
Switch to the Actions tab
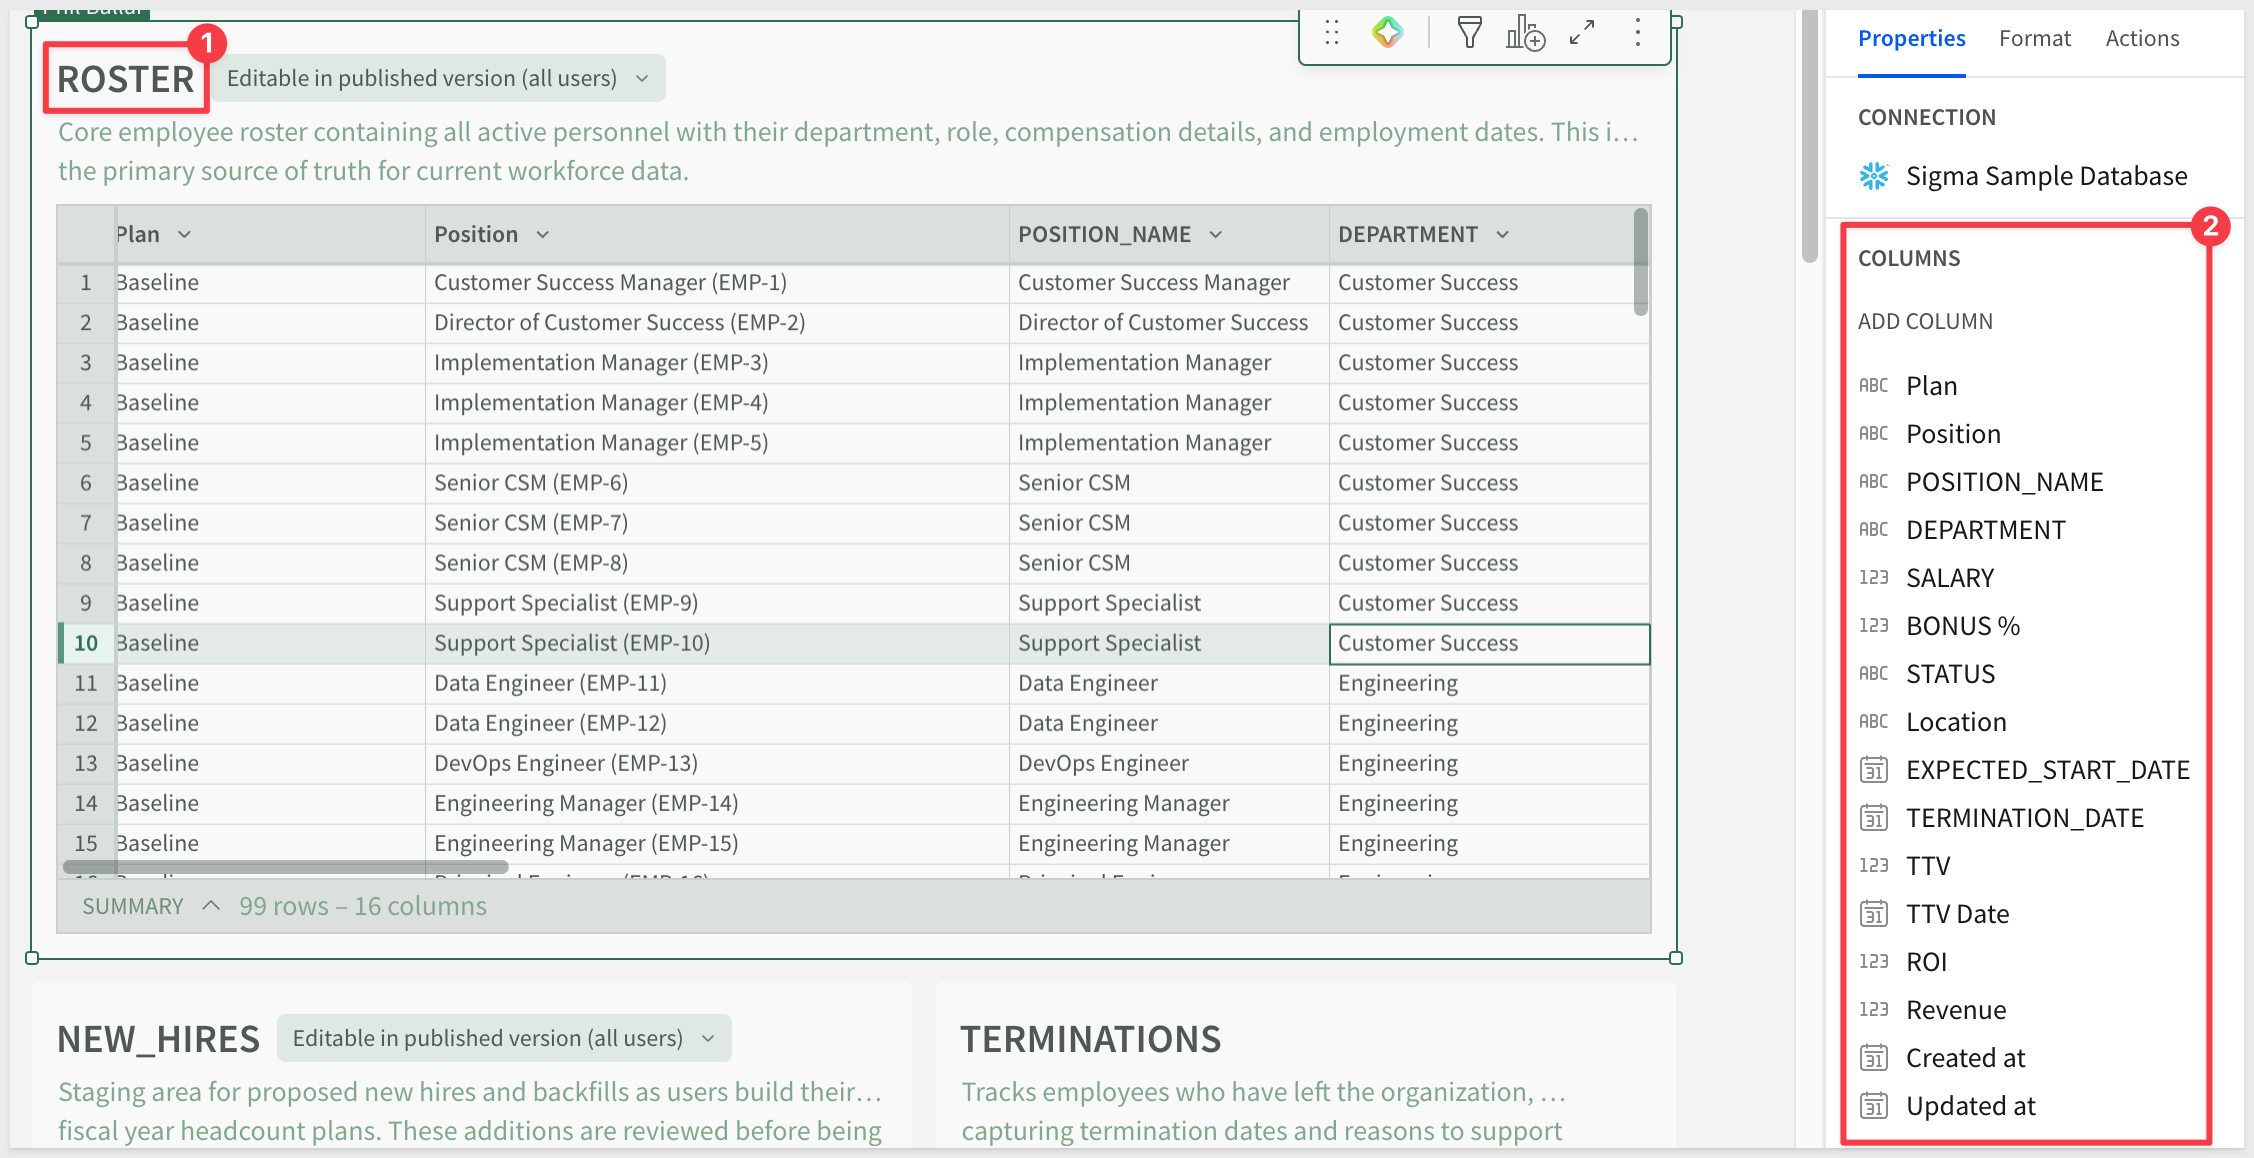coord(2142,39)
